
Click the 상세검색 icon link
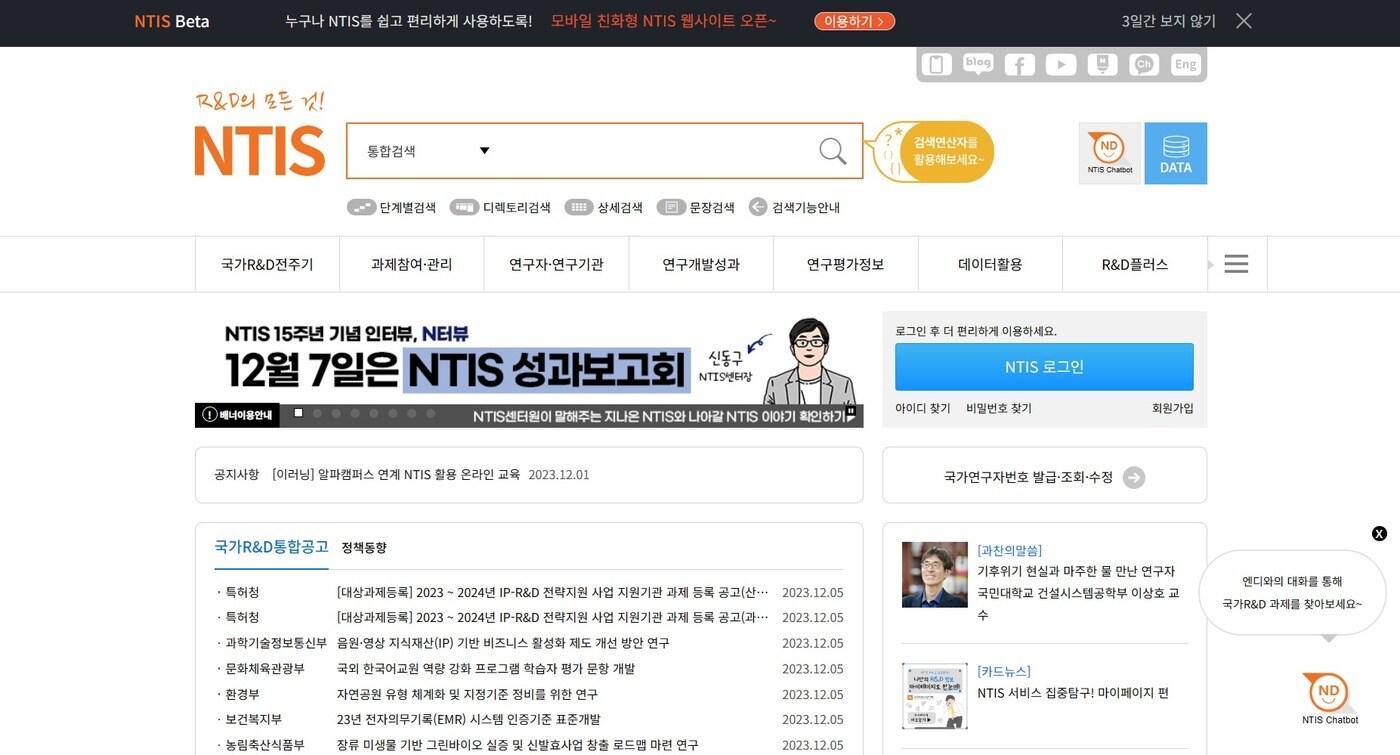click(604, 207)
